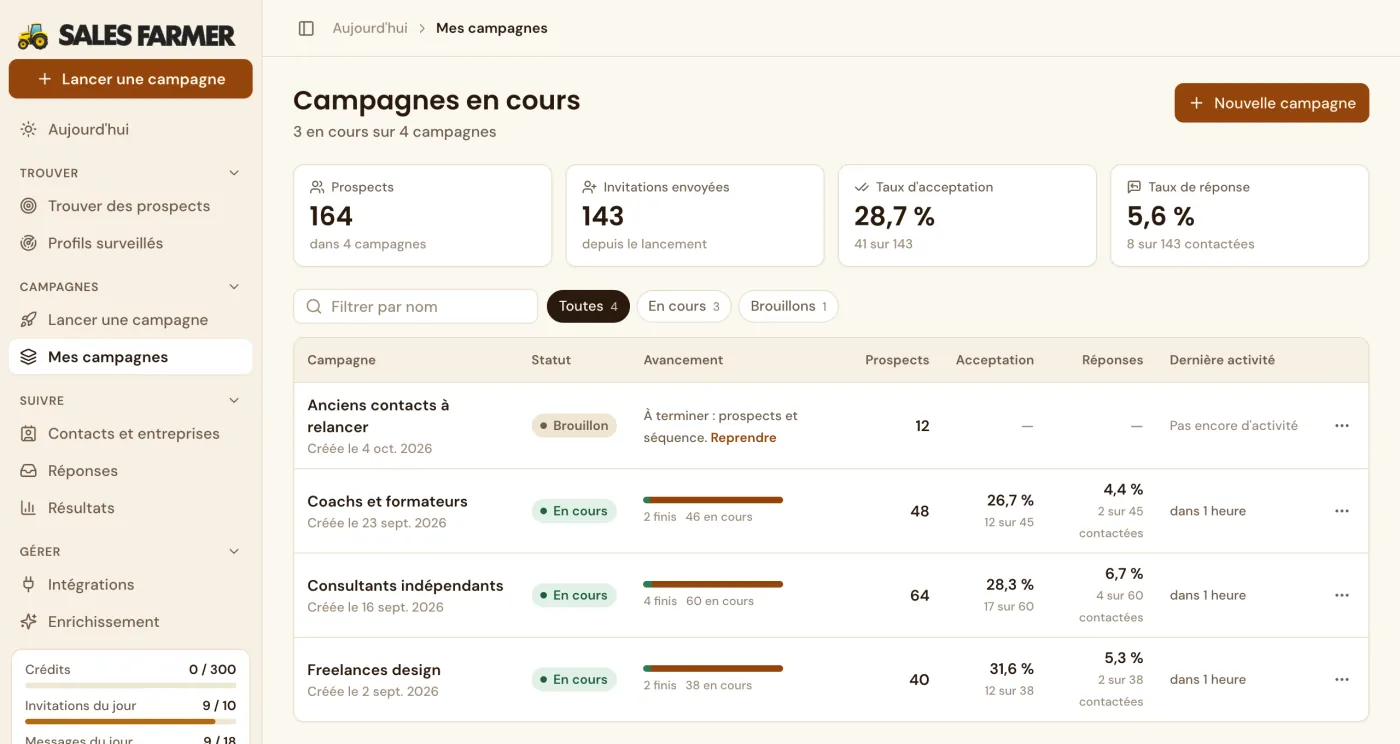This screenshot has height=744, width=1400.
Task: Open row actions for Coachs et formateurs
Action: [1342, 511]
